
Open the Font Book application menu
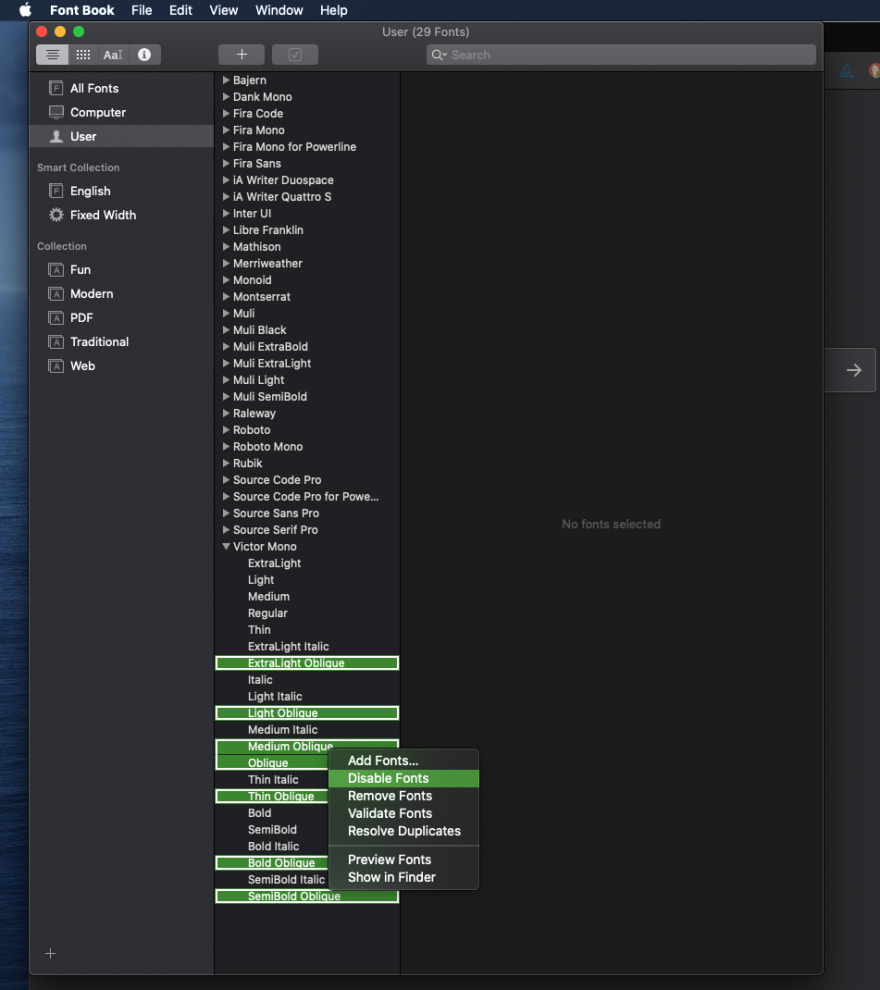coord(82,10)
